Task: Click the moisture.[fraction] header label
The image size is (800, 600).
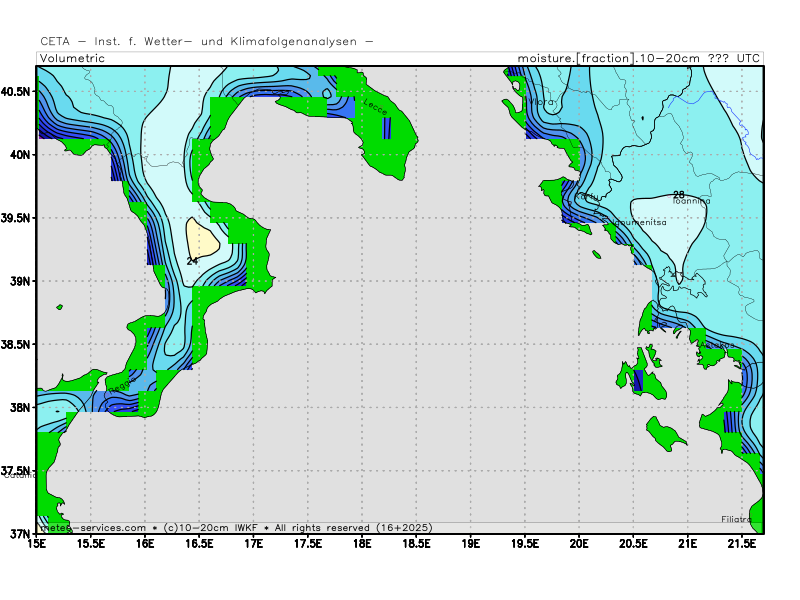Action: pyautogui.click(x=574, y=58)
